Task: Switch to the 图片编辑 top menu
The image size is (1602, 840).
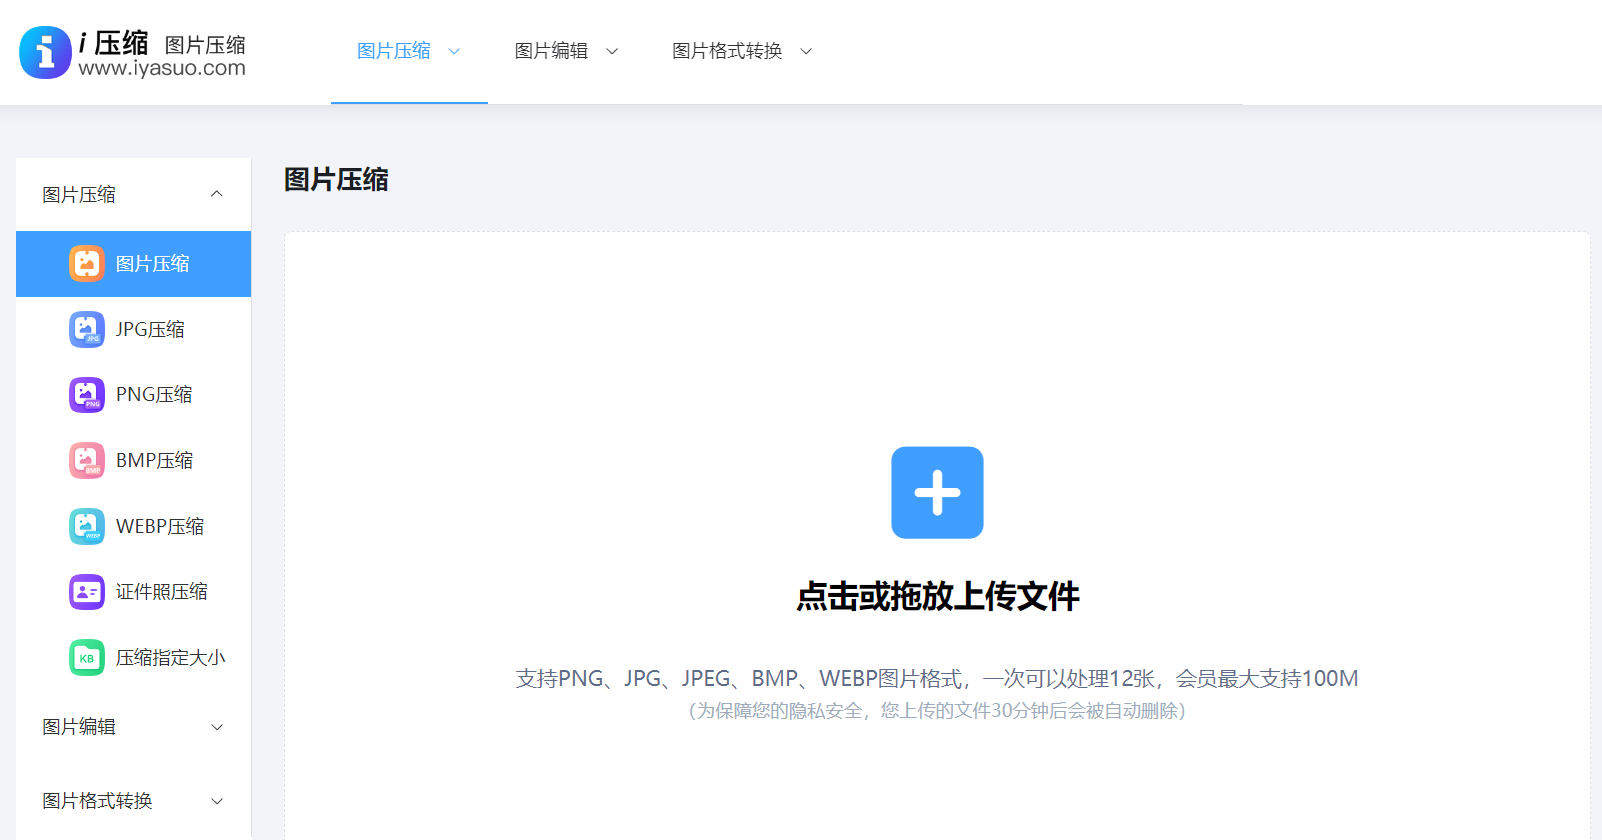Action: tap(551, 51)
